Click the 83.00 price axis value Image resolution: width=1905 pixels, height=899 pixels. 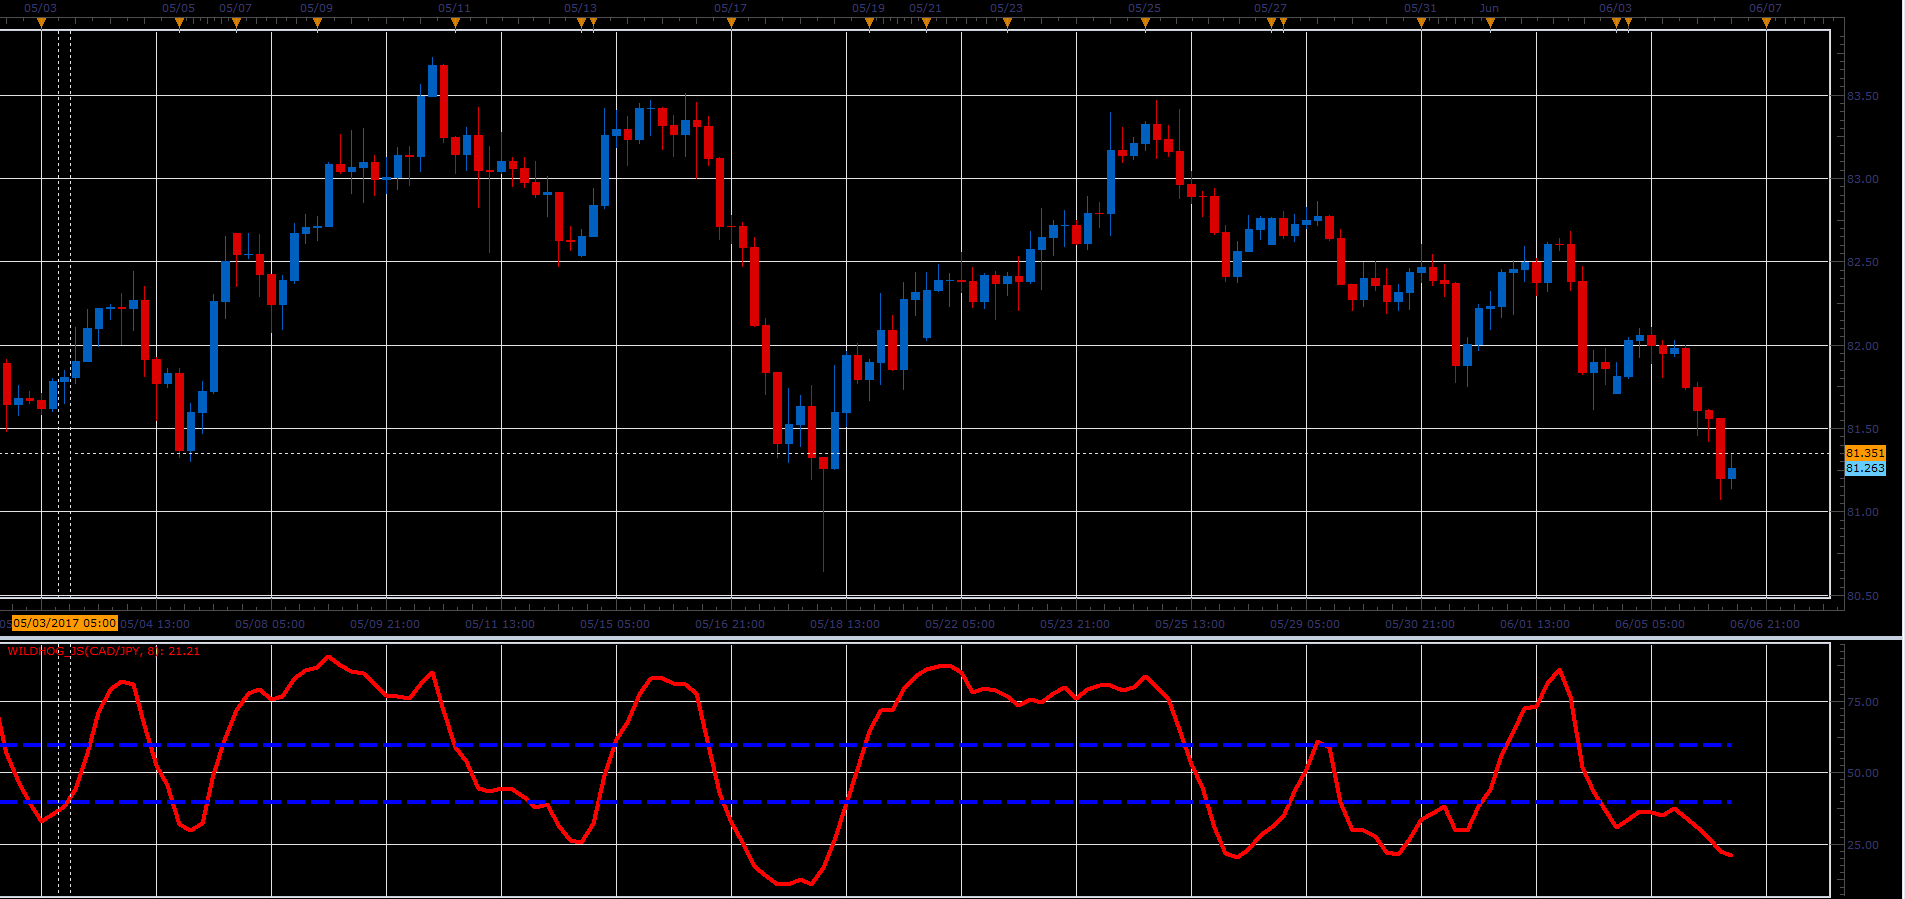pyautogui.click(x=1863, y=179)
